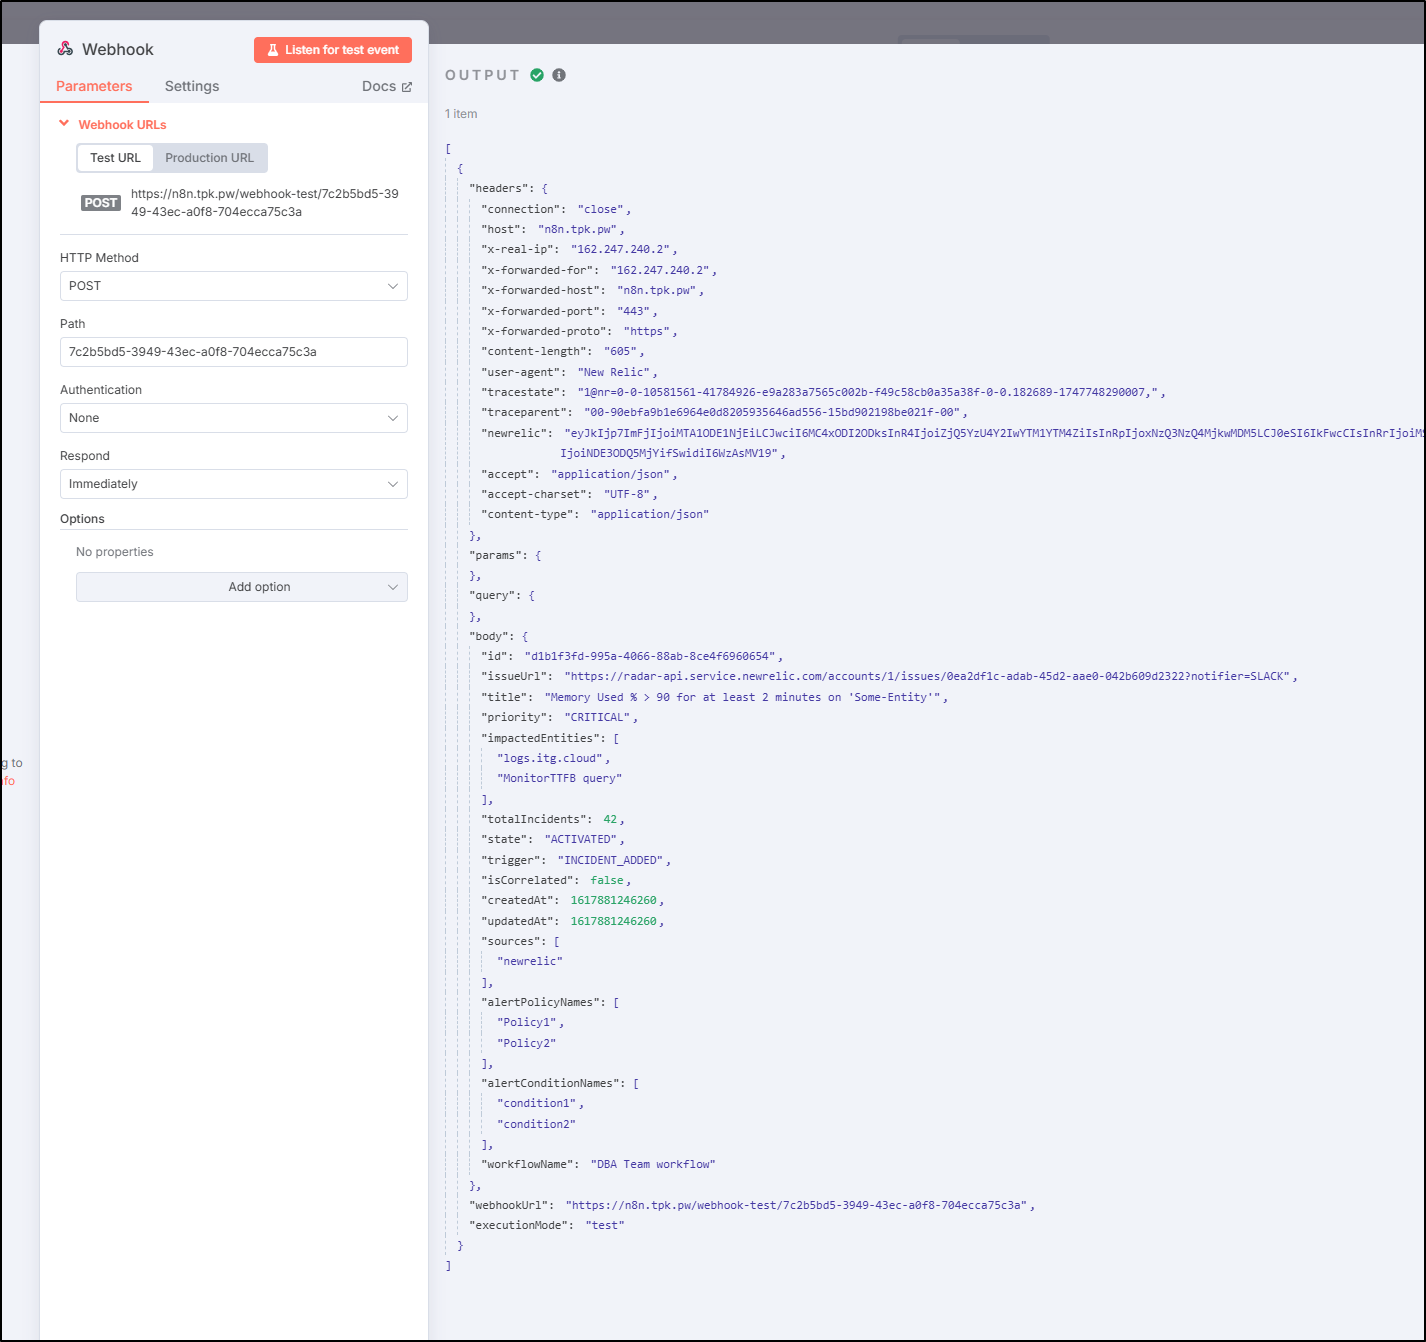Click the "params" key
Screen dimensions: 1426x1342
495,555
